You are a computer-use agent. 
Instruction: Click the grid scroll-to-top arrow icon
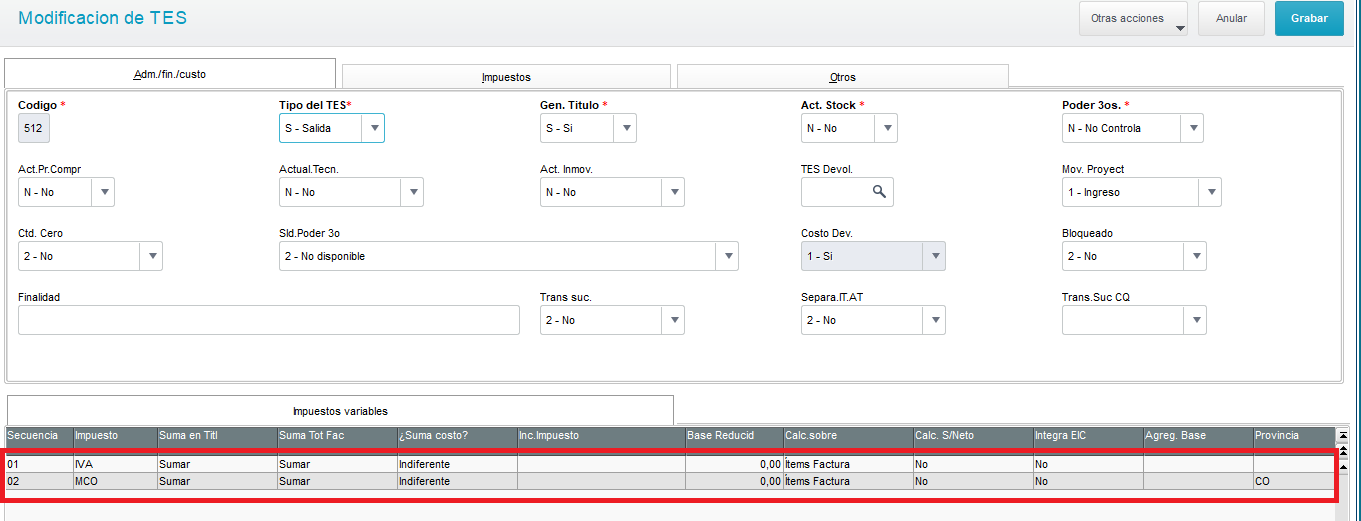coord(1343,436)
